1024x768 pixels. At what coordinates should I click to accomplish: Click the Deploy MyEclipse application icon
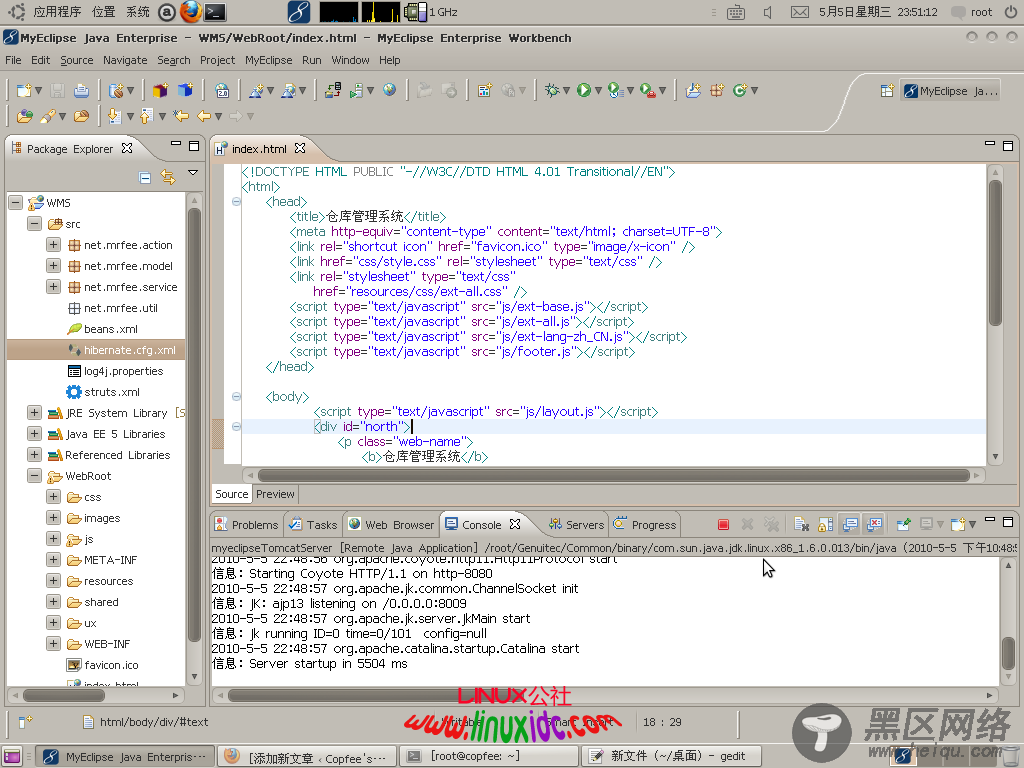click(x=332, y=90)
